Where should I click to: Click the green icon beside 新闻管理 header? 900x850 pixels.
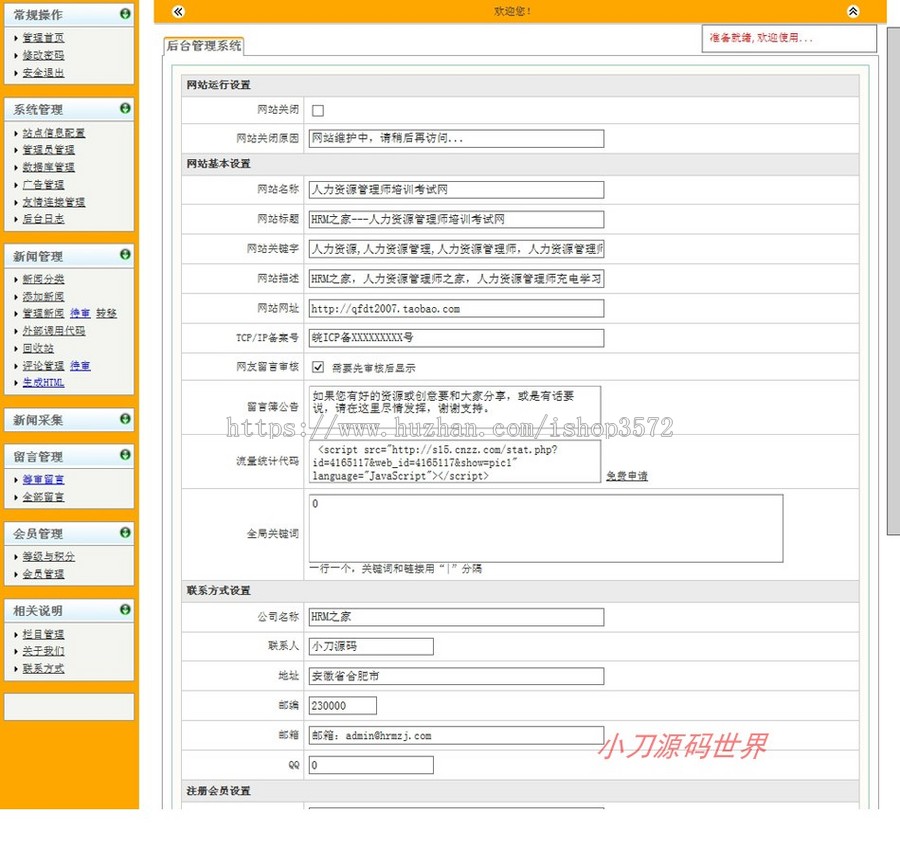click(124, 256)
